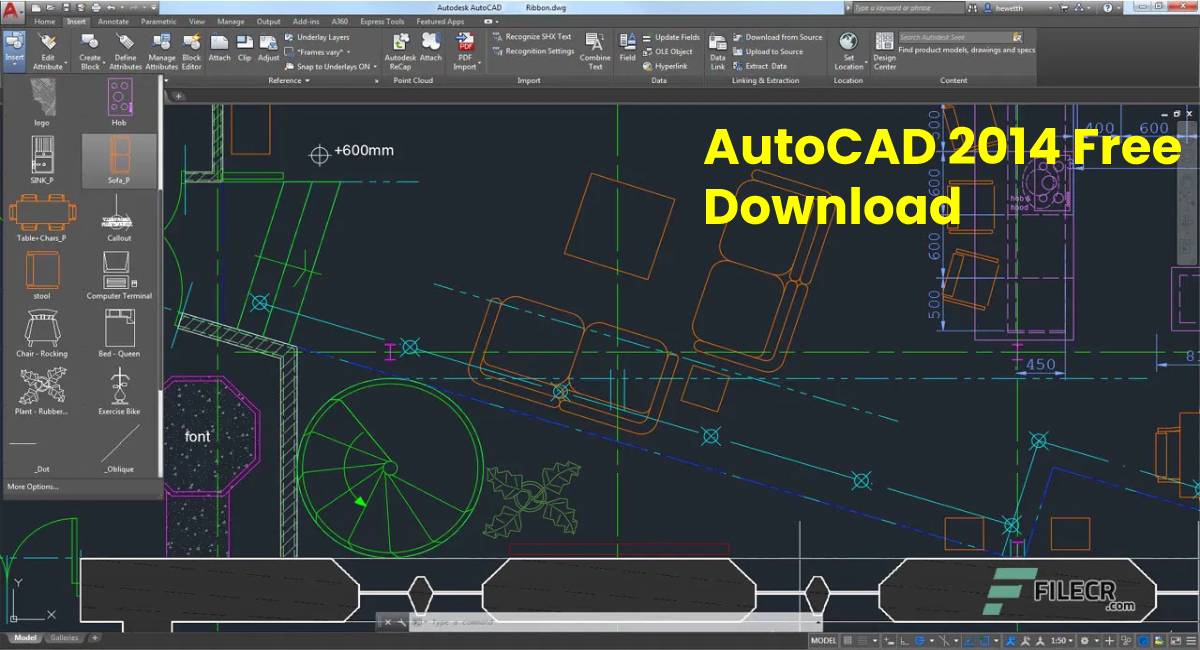Insert a Field
This screenshot has width=1200, height=650.
[627, 48]
